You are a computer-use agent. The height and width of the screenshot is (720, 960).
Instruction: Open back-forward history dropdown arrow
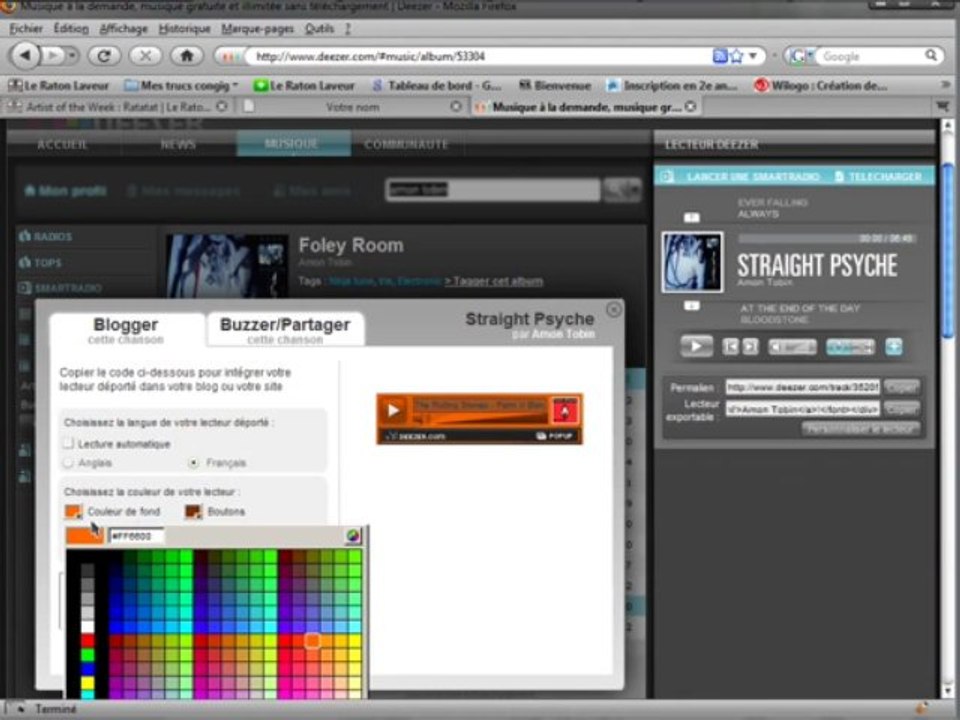point(73,56)
